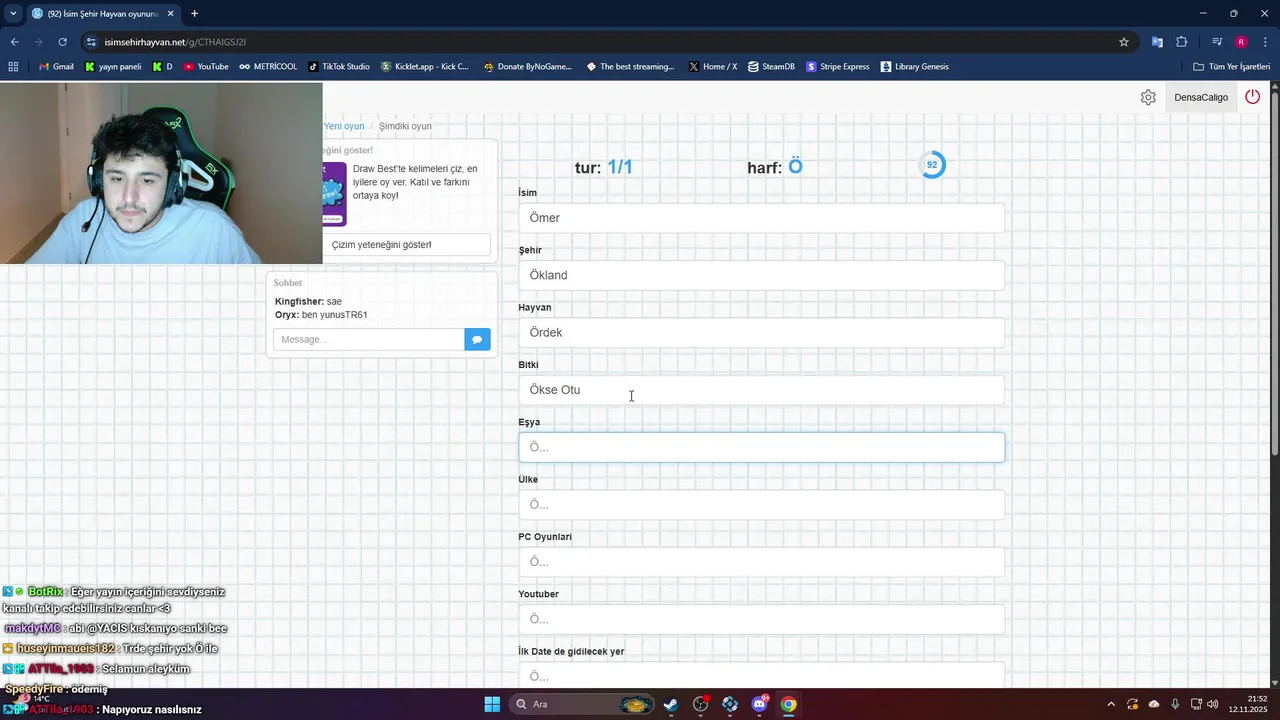The height and width of the screenshot is (720, 1280).
Task: Open Discord from the taskbar
Action: pos(759,704)
